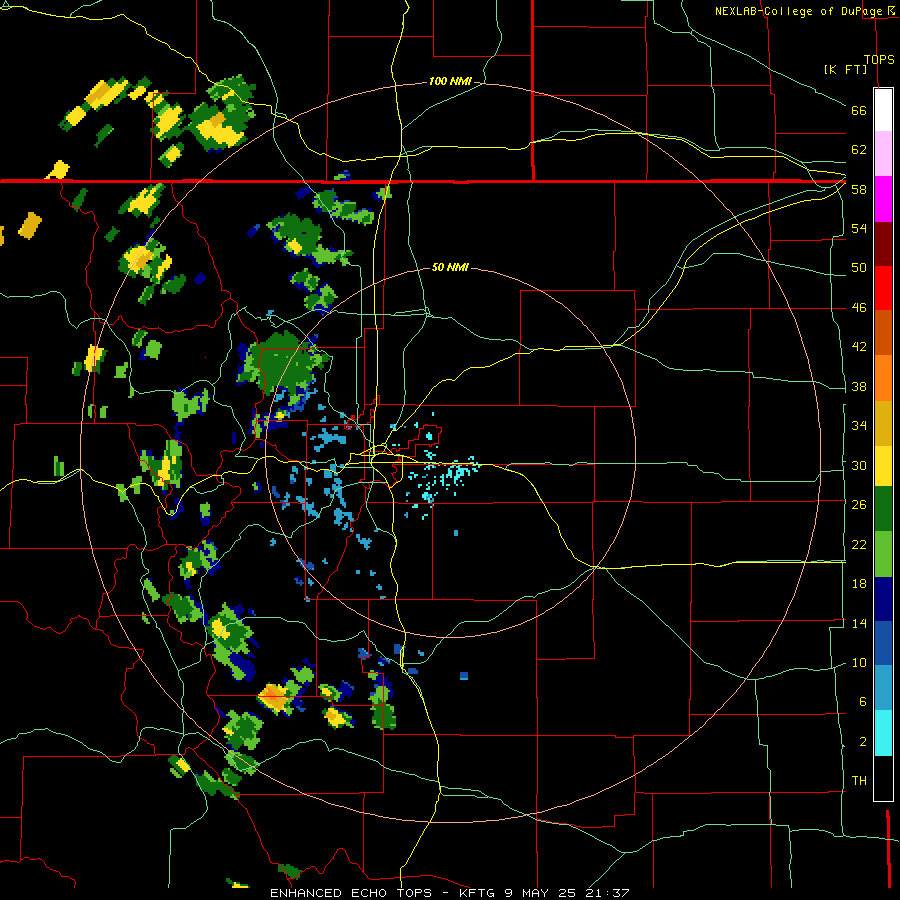Pick the dark green legend swatch

883,509
